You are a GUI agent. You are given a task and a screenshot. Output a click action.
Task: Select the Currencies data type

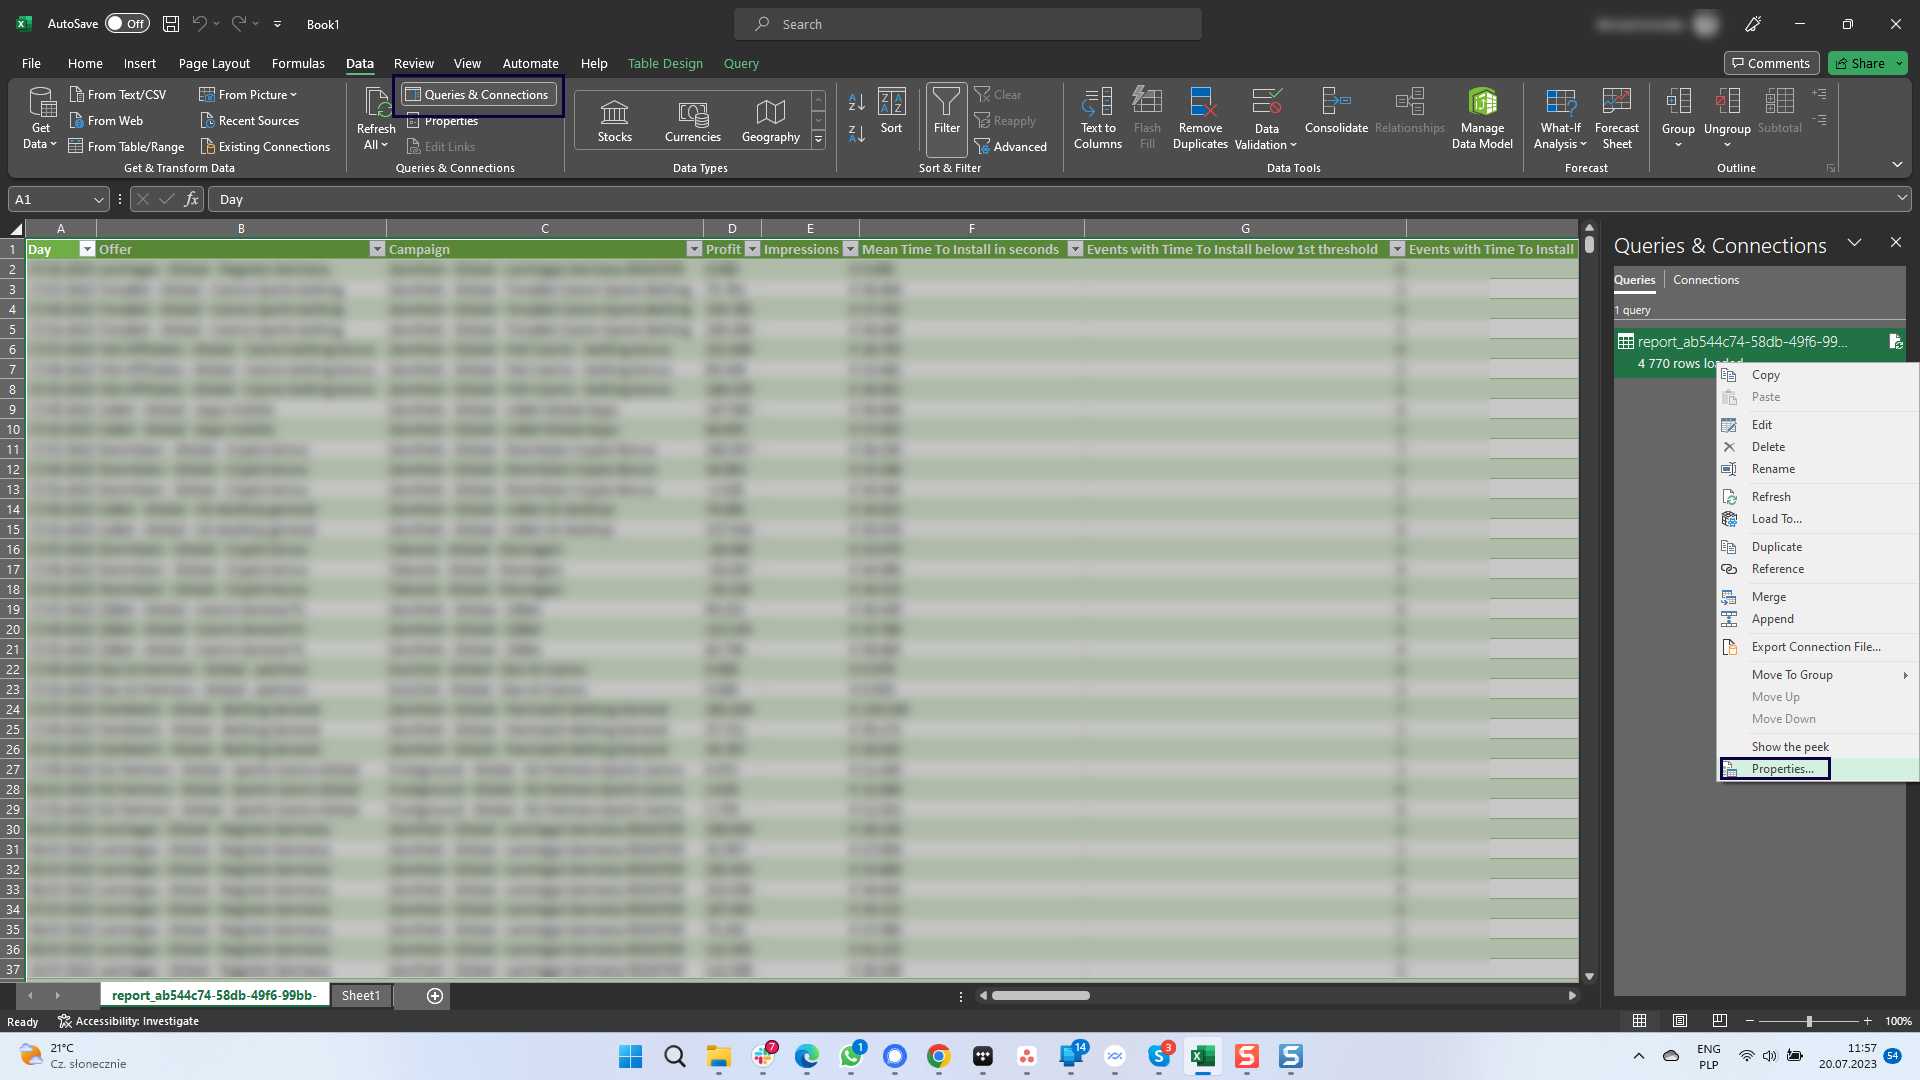(x=692, y=117)
